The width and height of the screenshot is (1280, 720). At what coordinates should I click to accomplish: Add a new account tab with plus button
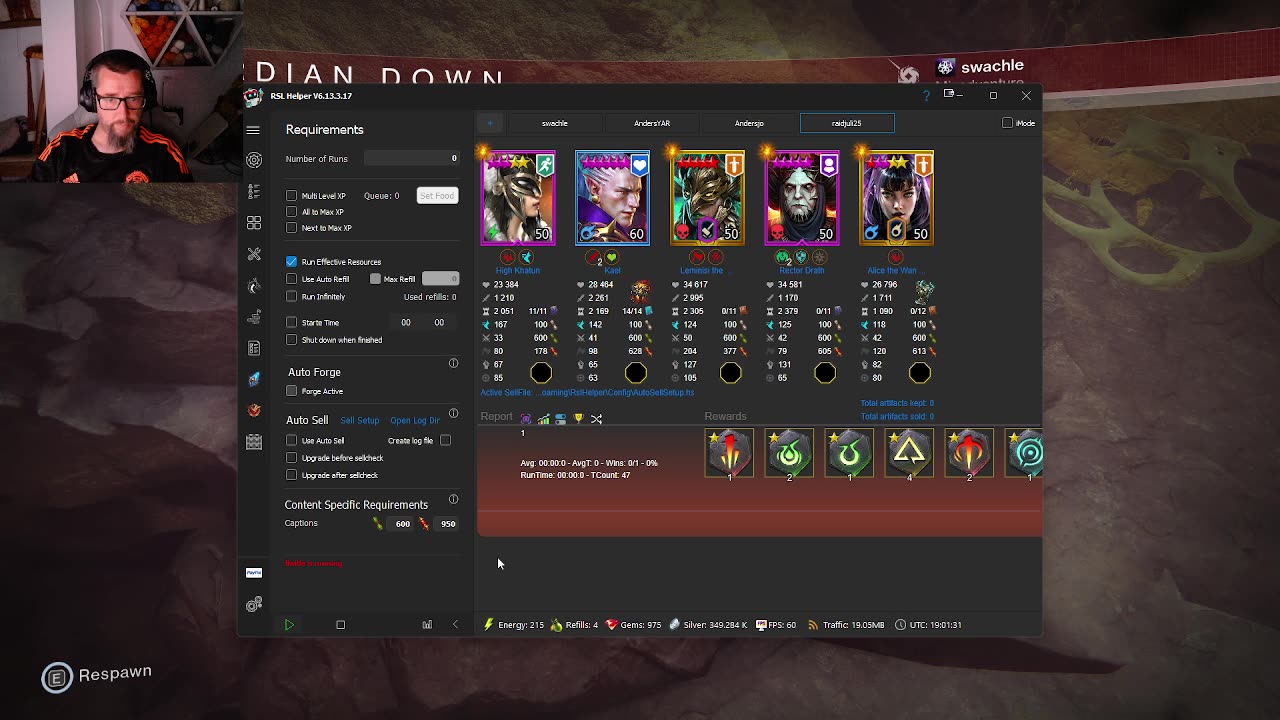[x=490, y=123]
